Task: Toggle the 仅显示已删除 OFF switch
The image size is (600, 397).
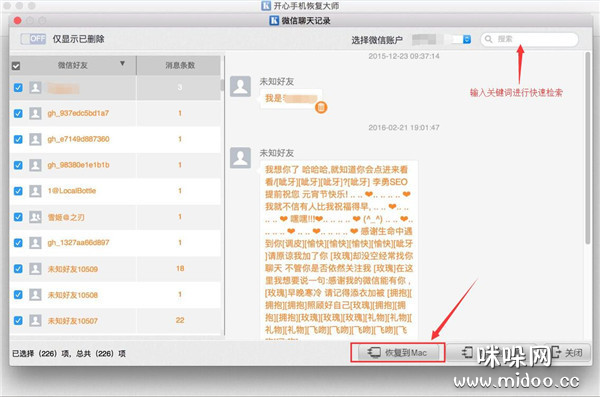Action: 33,39
